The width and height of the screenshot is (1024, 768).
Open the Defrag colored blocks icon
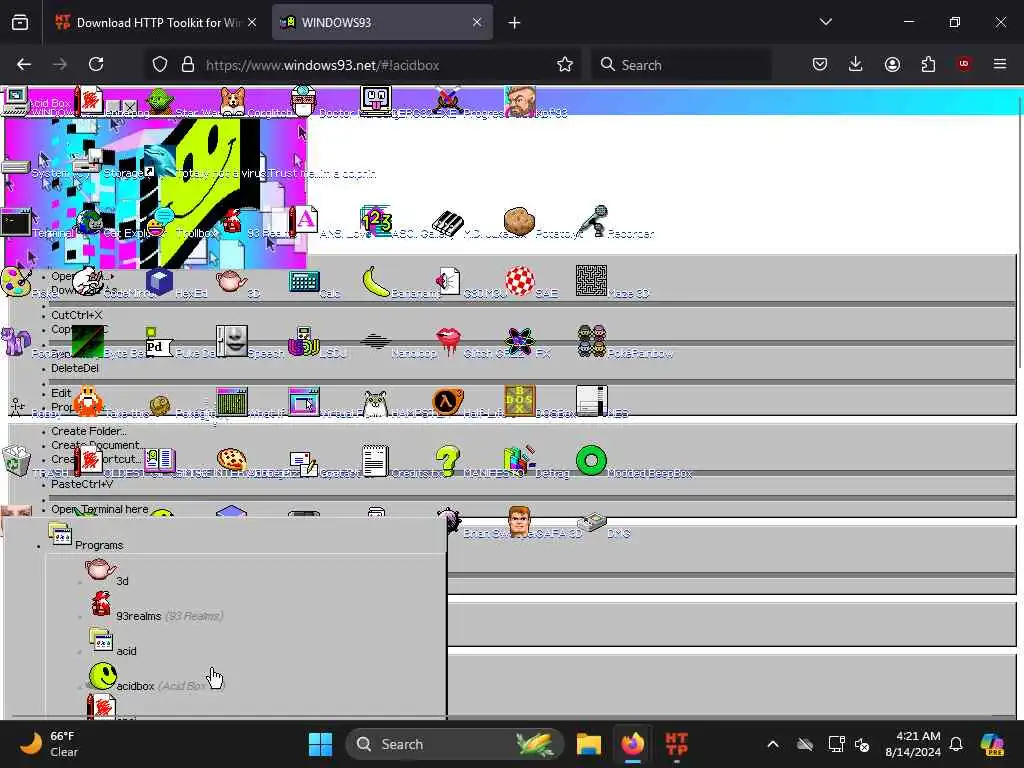tap(520, 460)
